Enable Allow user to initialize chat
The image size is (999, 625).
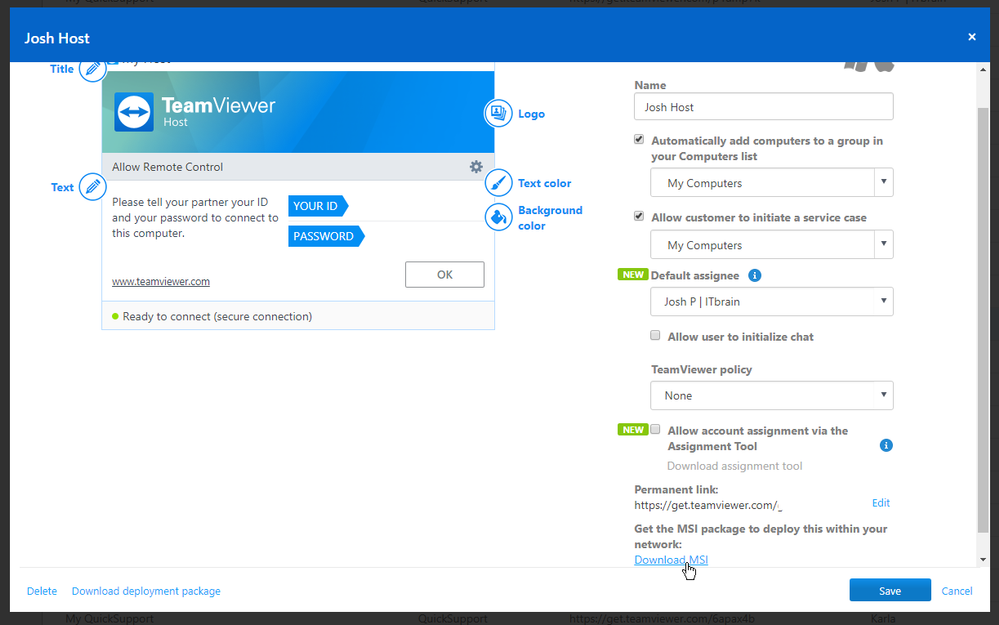click(655, 336)
